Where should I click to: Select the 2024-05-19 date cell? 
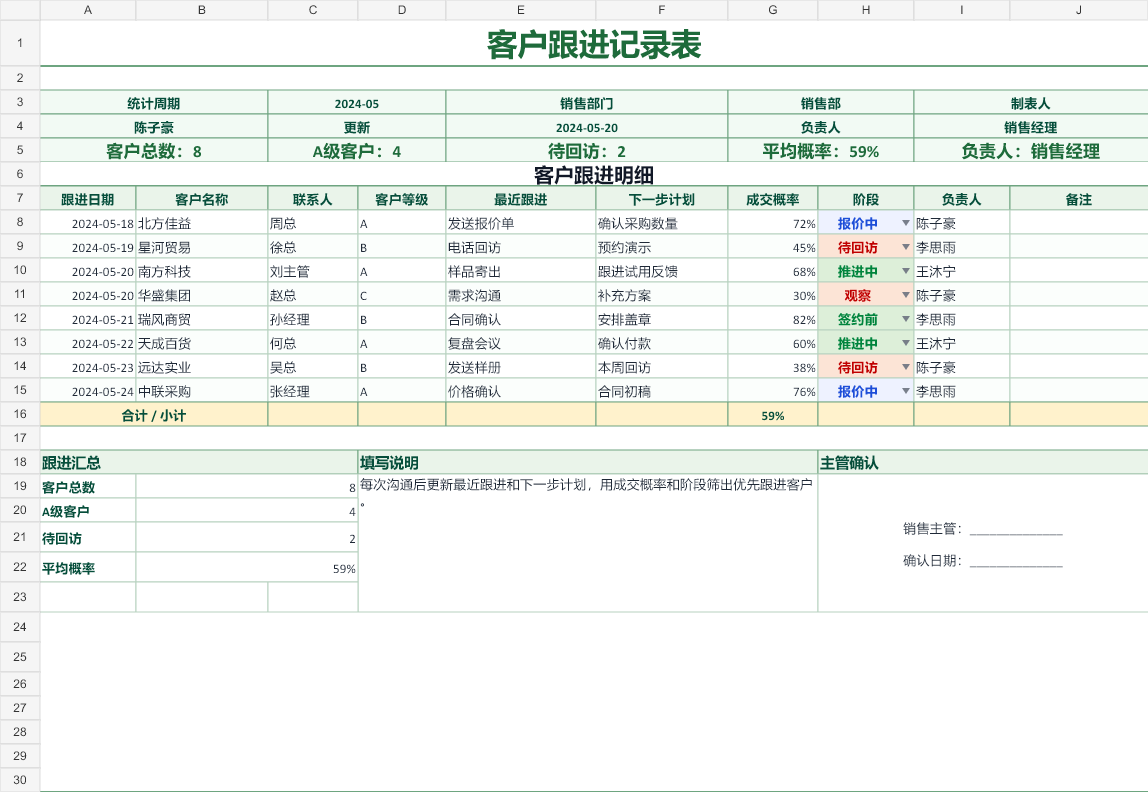pos(88,247)
